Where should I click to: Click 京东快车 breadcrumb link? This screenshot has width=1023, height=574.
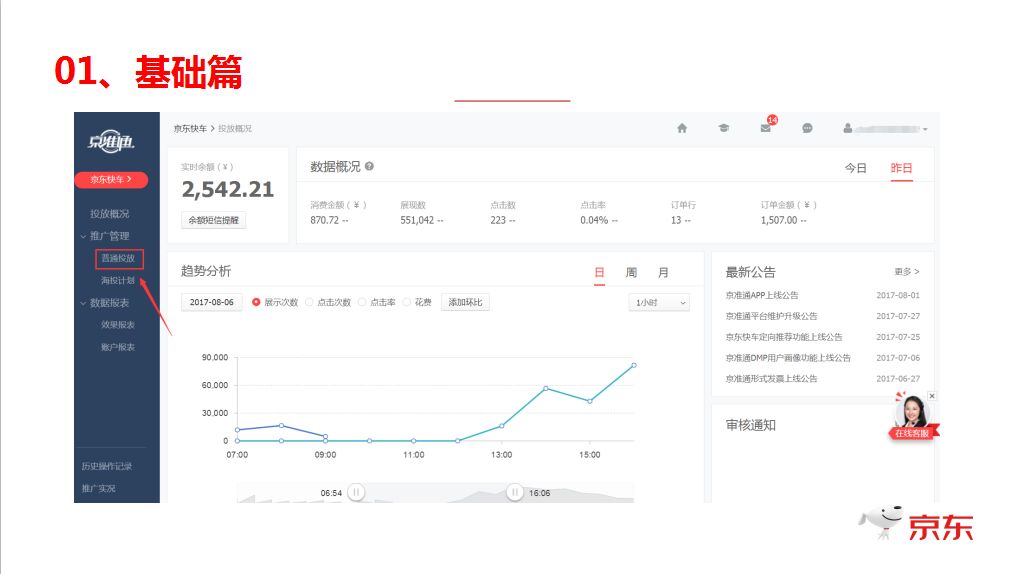point(190,128)
